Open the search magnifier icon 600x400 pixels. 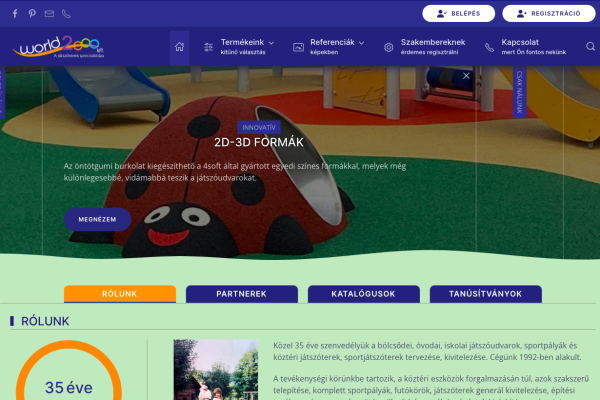point(590,47)
